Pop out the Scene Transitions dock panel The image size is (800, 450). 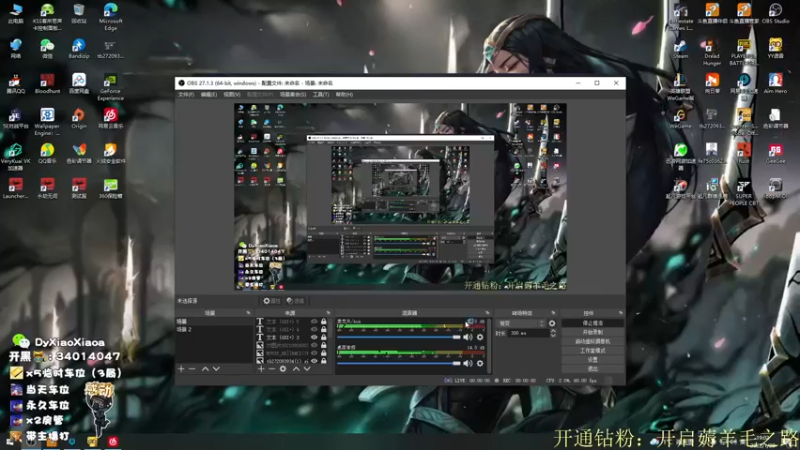point(553,313)
